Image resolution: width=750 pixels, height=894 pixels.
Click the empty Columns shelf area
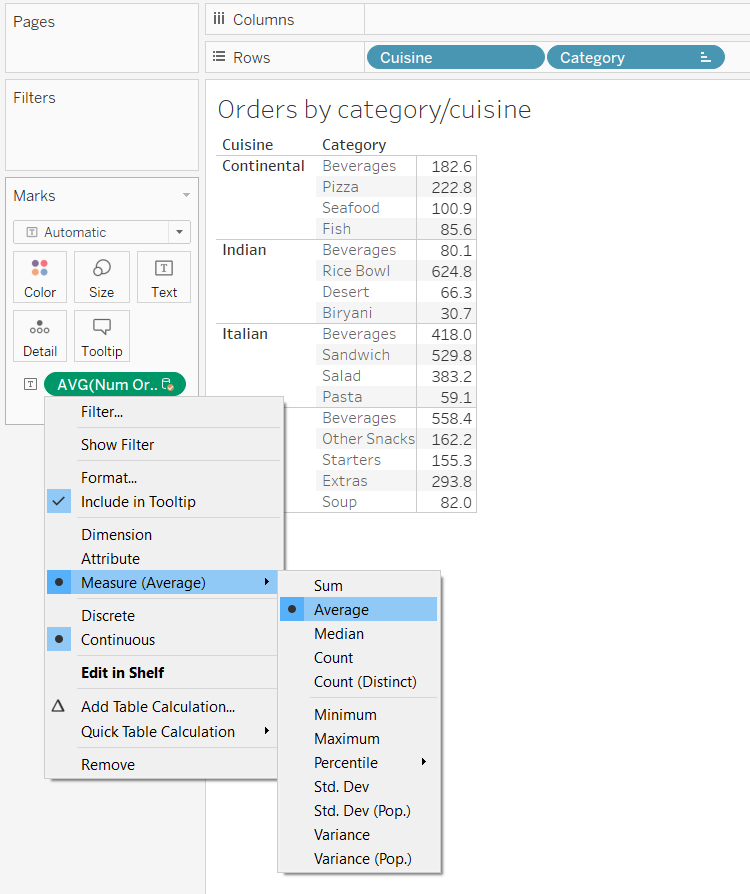pos(557,19)
